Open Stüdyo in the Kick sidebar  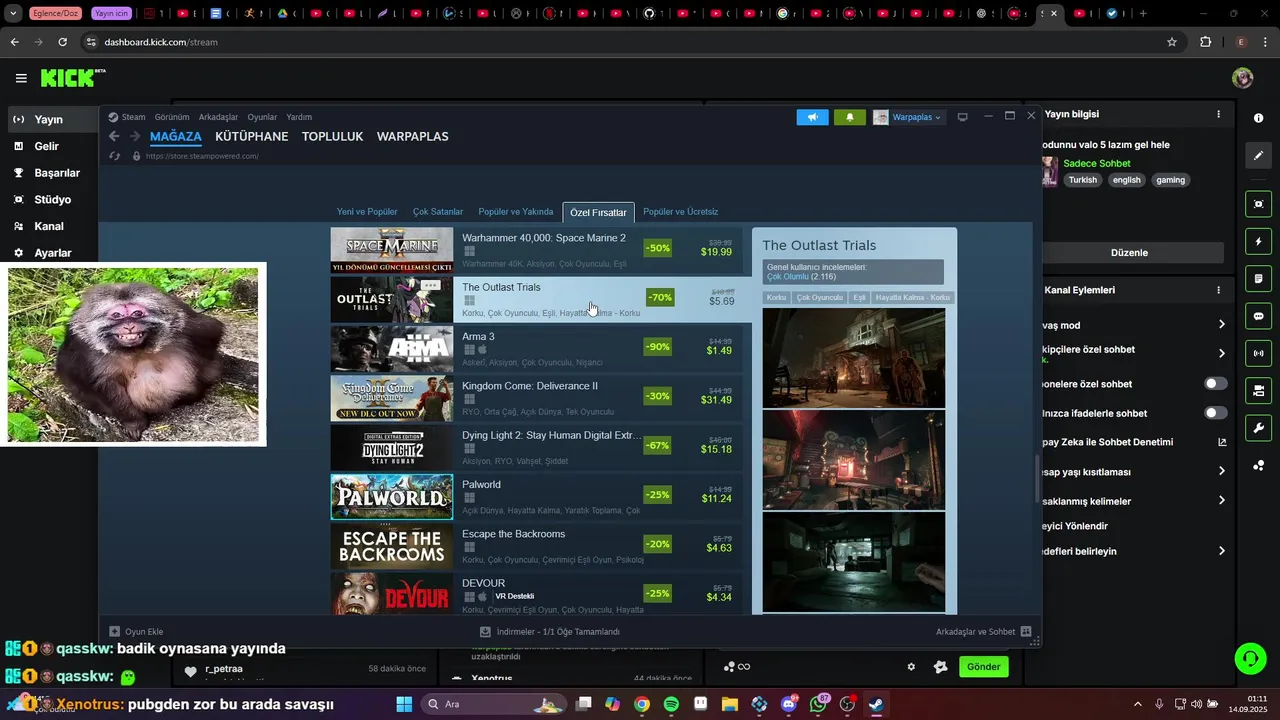(x=52, y=200)
